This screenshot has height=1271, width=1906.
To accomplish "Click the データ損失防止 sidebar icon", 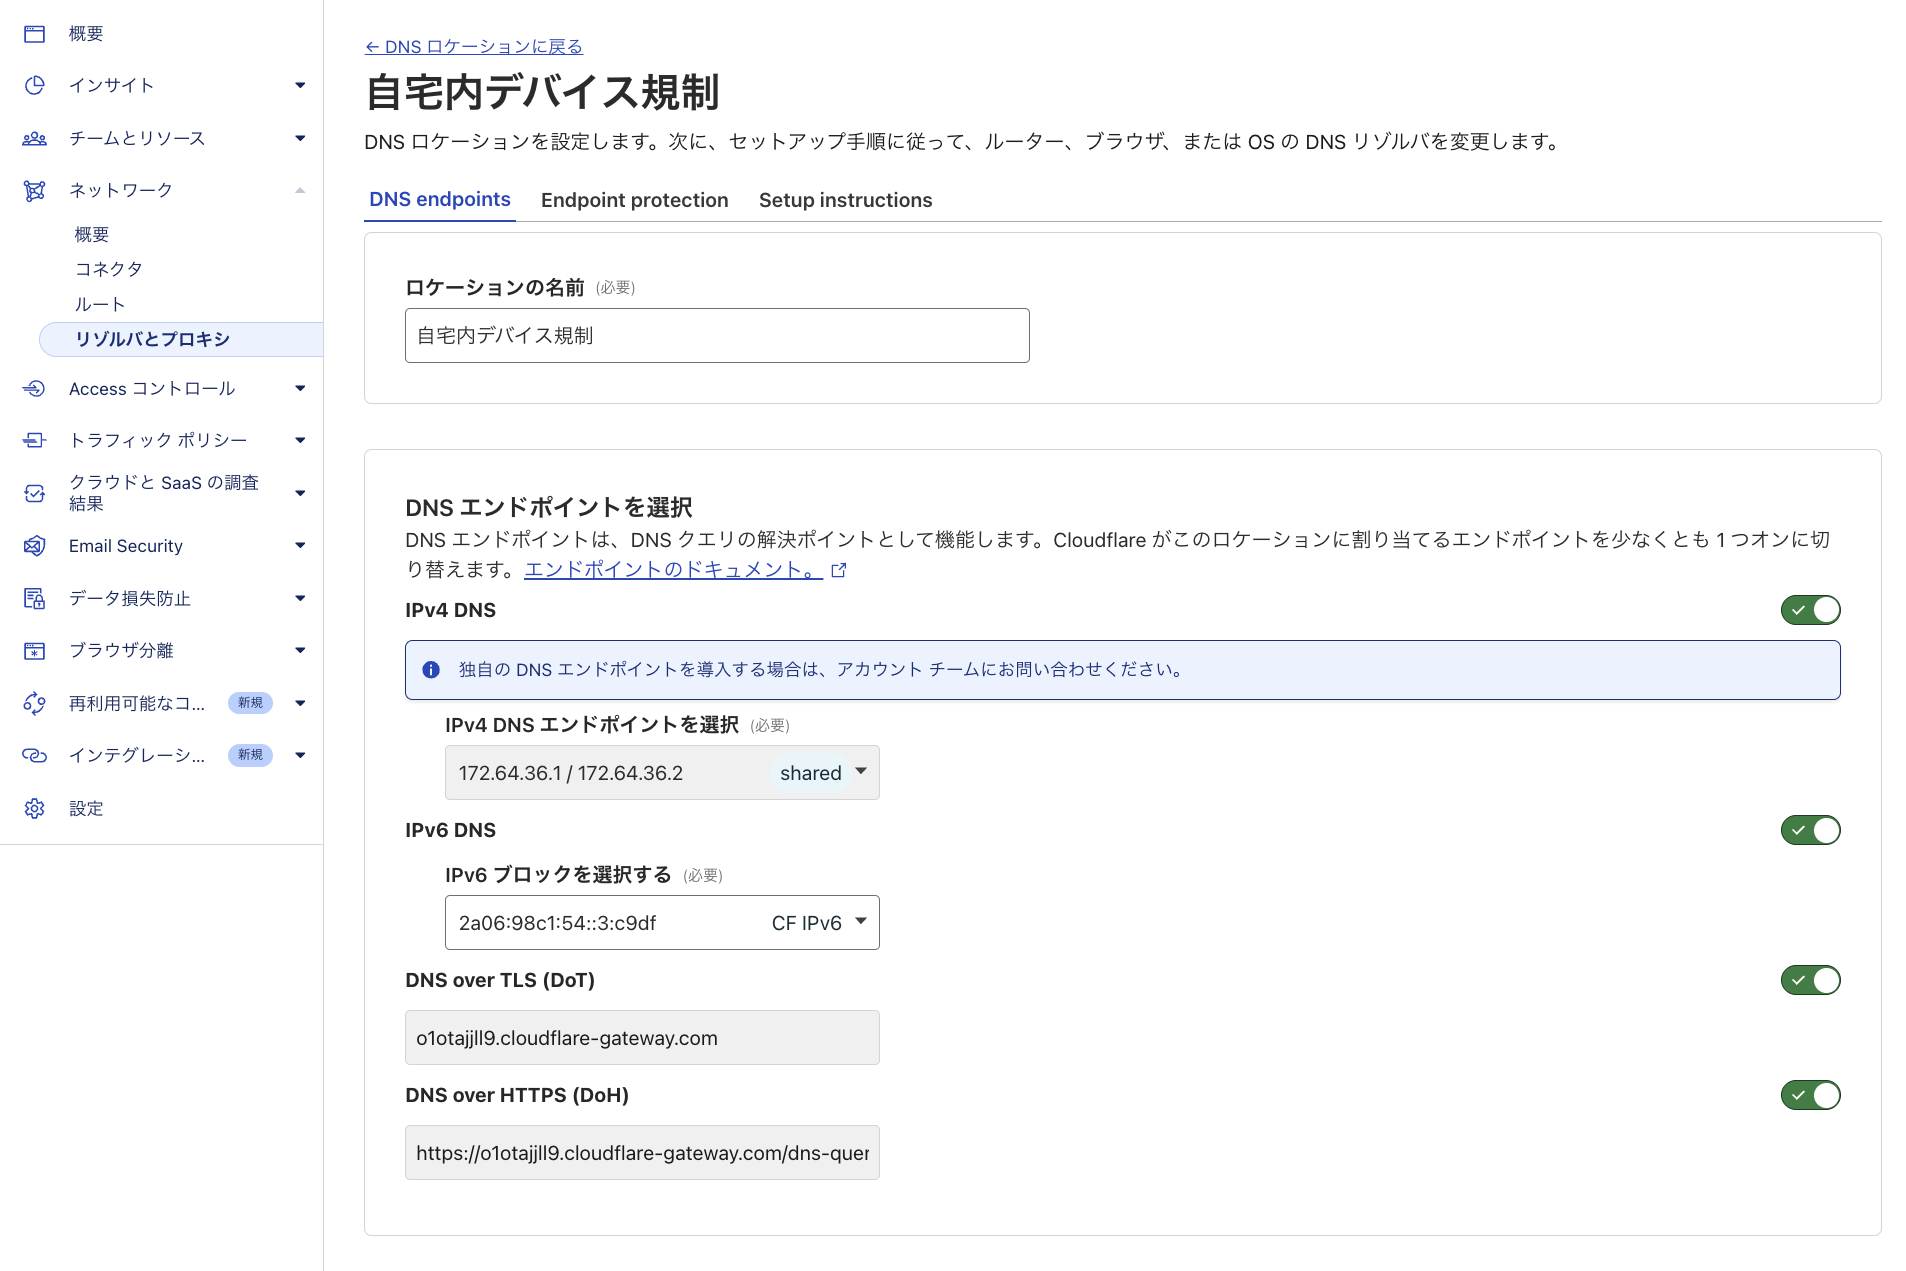I will (35, 598).
